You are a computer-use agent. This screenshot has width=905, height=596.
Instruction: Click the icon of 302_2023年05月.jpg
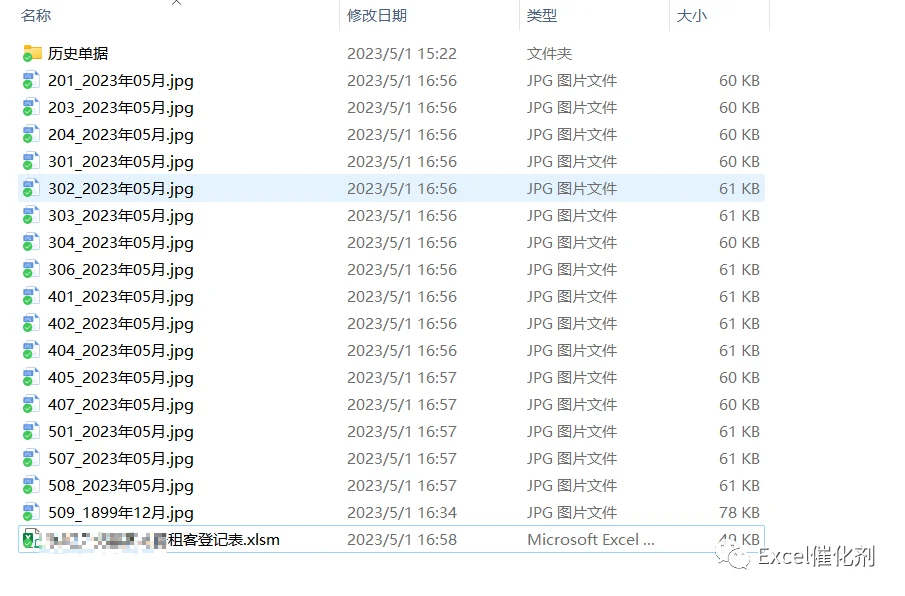(x=31, y=189)
